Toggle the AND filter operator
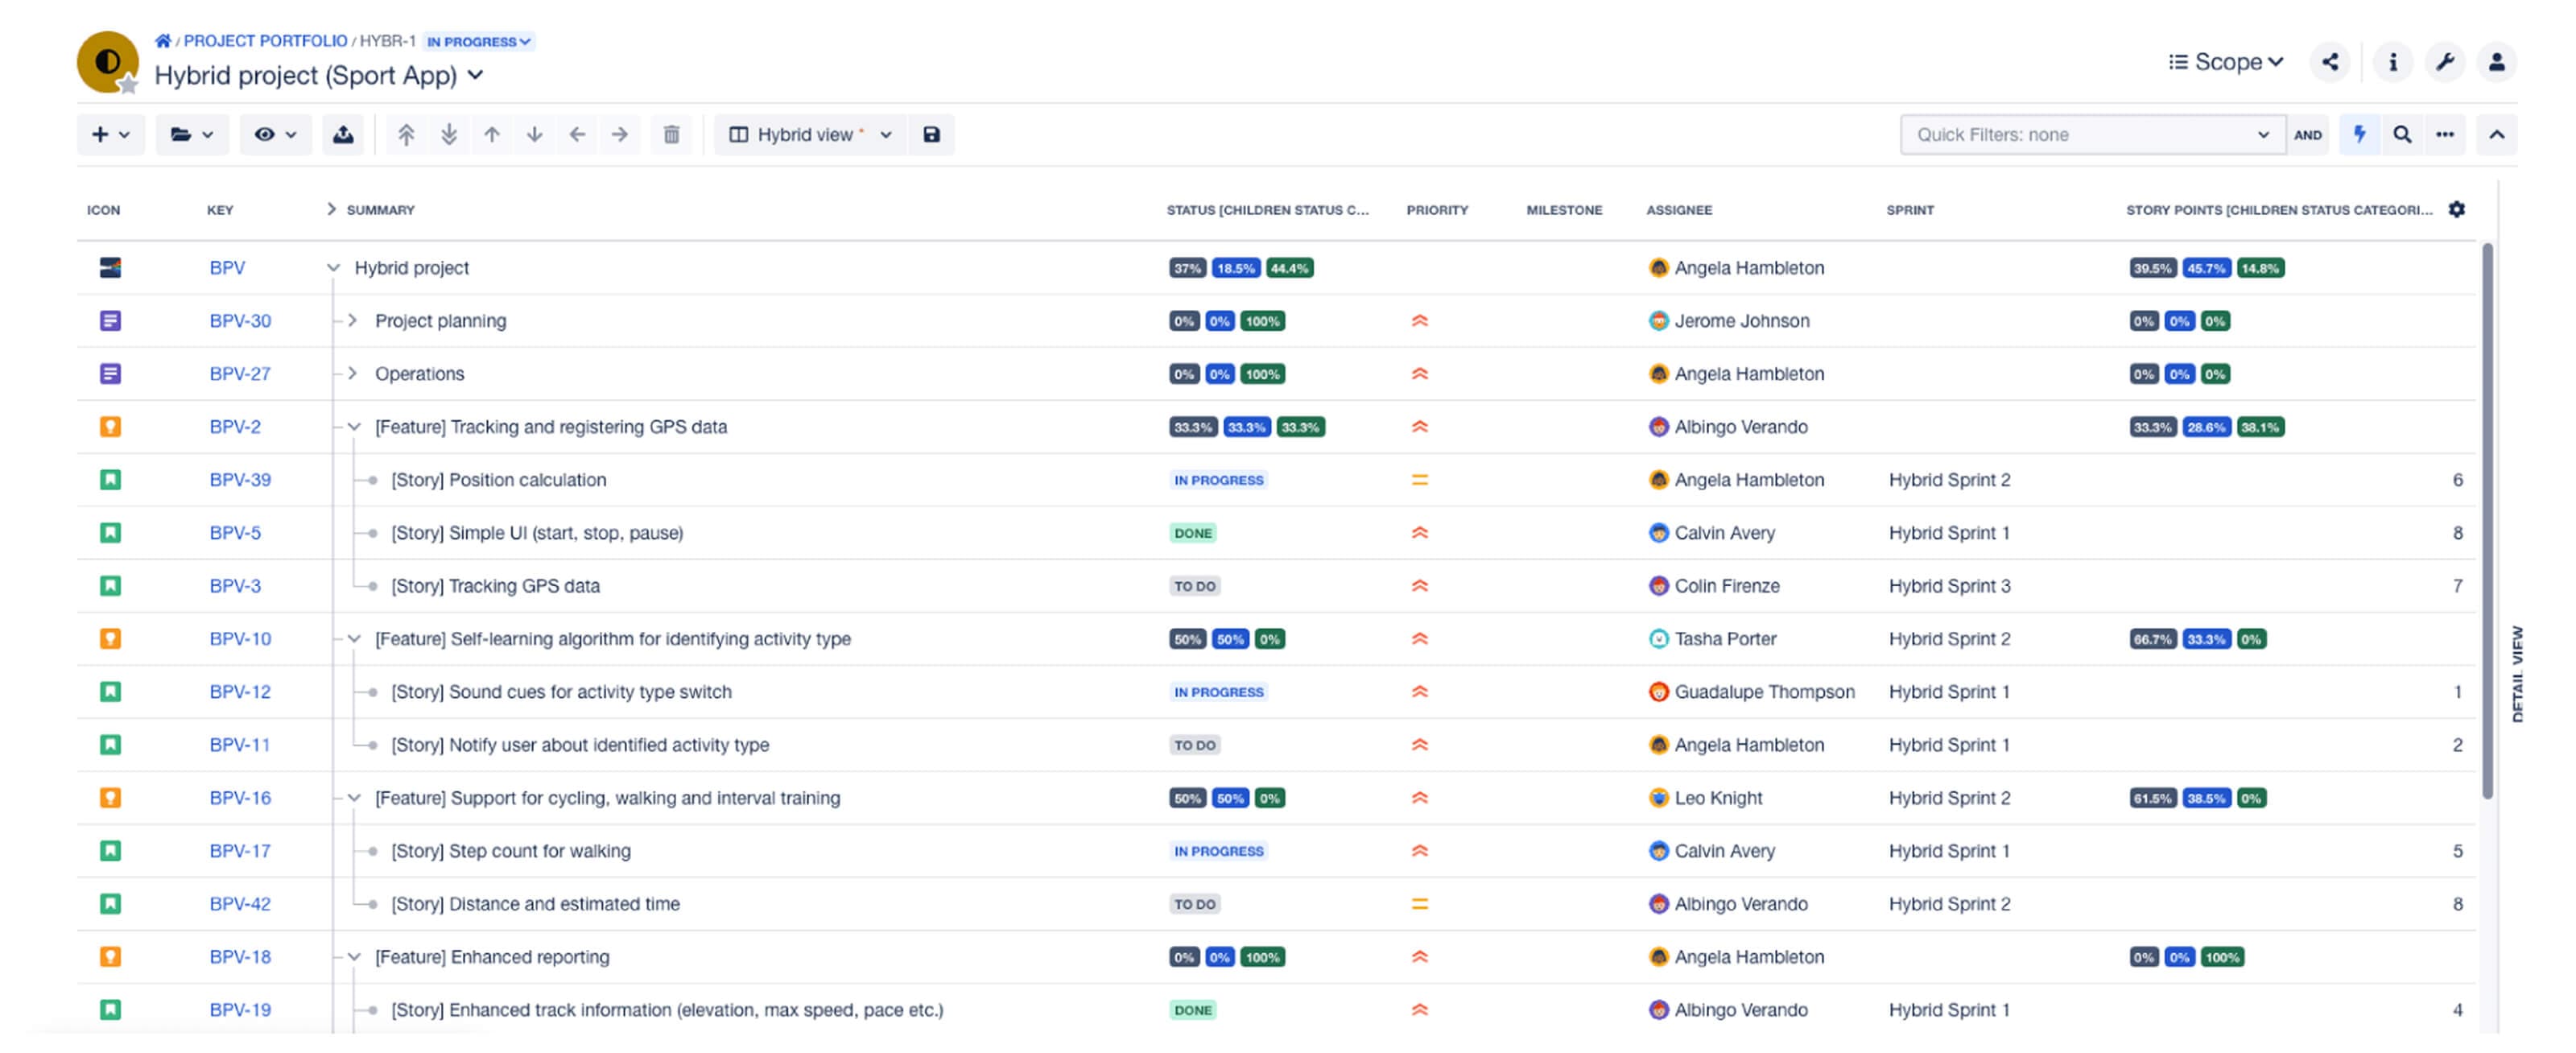This screenshot has width=2576, height=1053. pos(2308,135)
